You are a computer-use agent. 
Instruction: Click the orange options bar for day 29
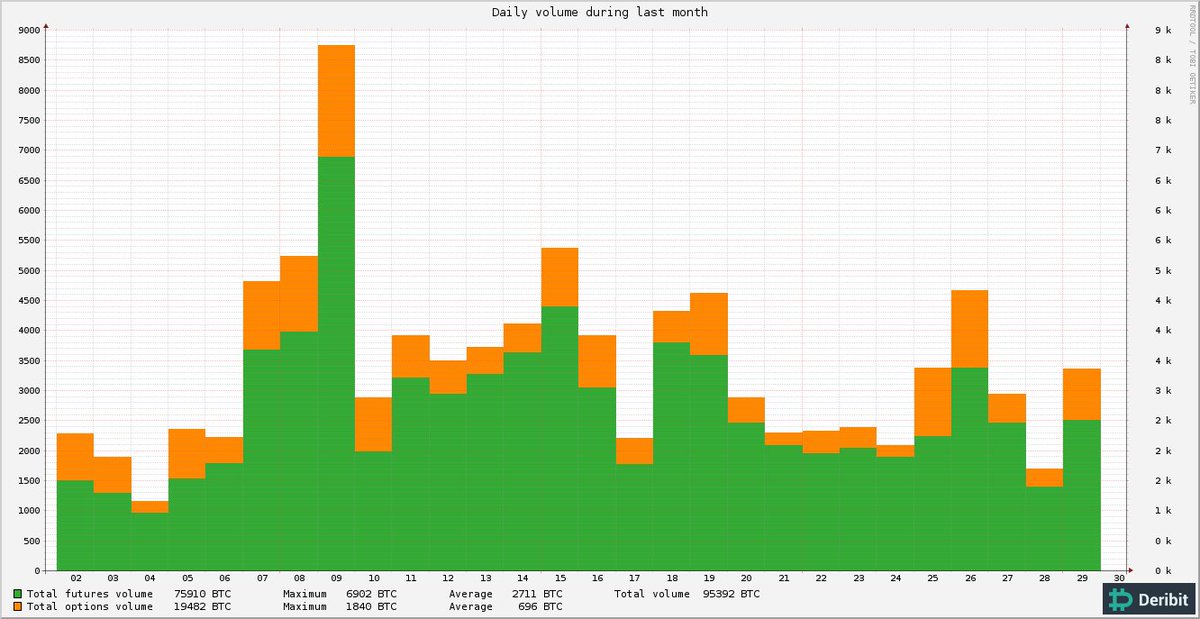(1081, 394)
